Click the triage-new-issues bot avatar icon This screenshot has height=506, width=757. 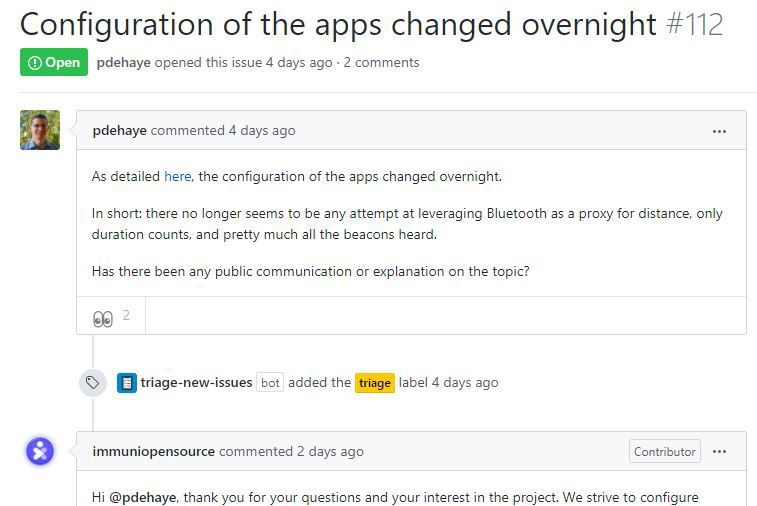point(126,382)
